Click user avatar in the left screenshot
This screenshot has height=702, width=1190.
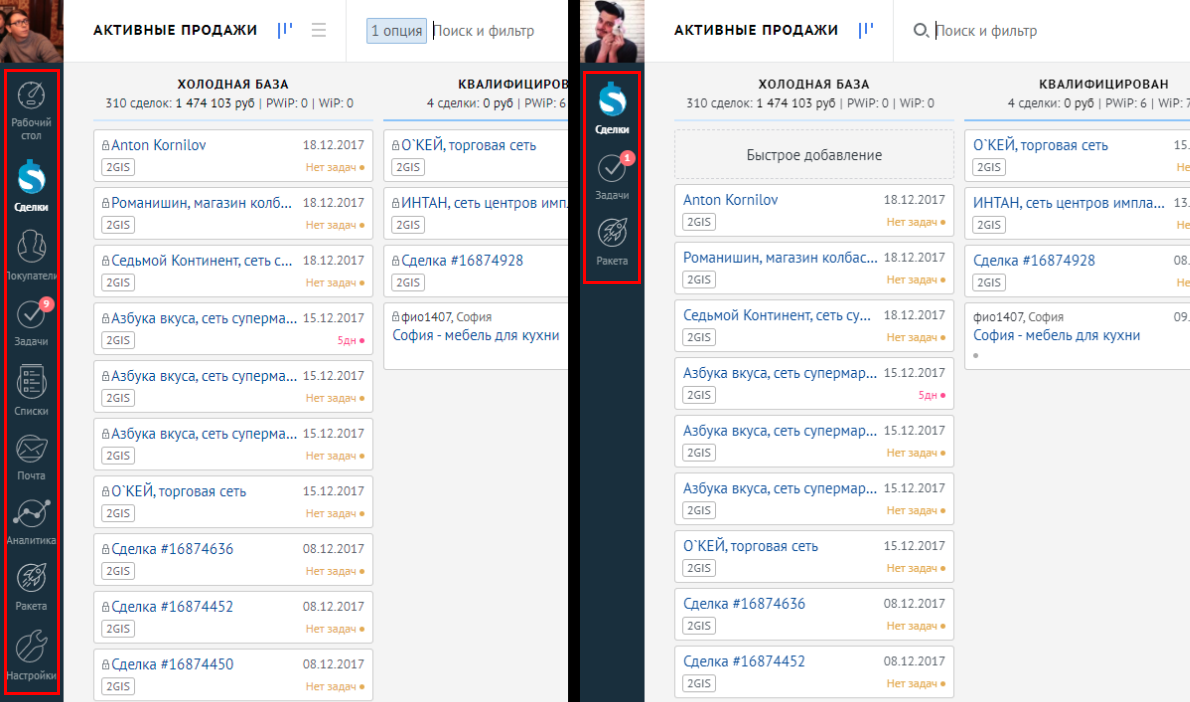pos(31,31)
